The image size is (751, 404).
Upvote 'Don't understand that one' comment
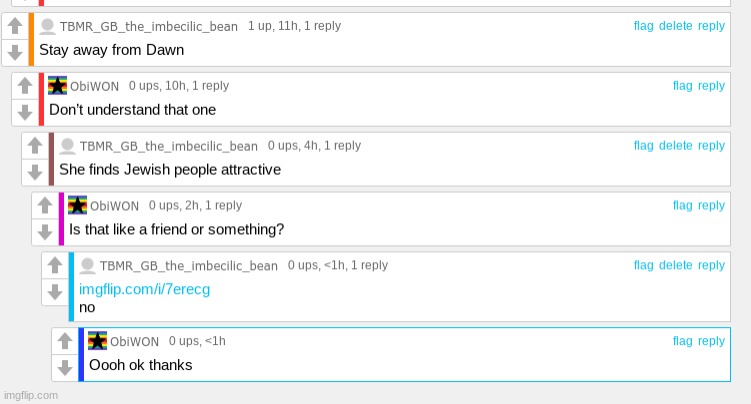[24, 86]
